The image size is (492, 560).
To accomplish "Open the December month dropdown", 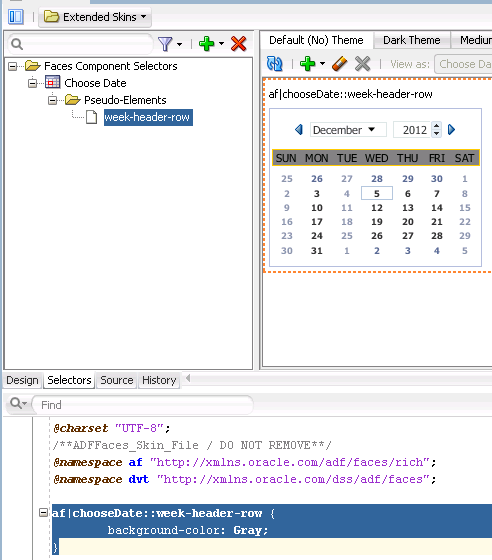I will click(348, 130).
